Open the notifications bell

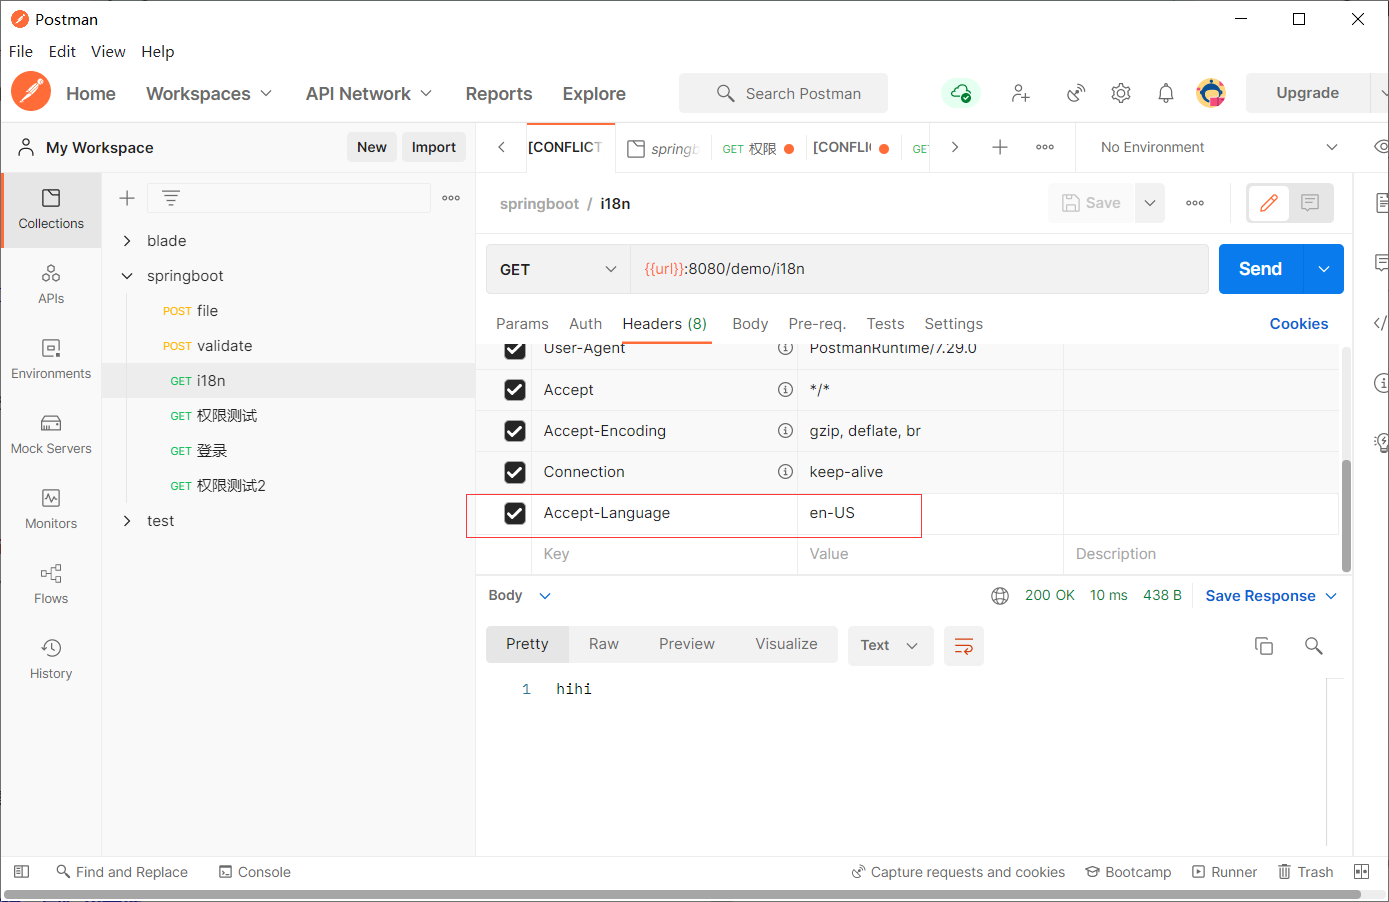point(1166,93)
